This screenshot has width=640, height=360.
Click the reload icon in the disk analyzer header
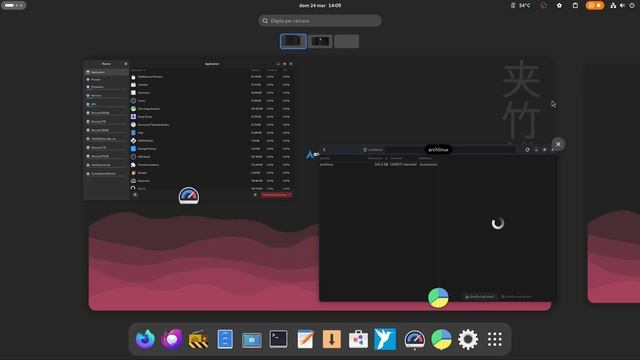click(527, 150)
